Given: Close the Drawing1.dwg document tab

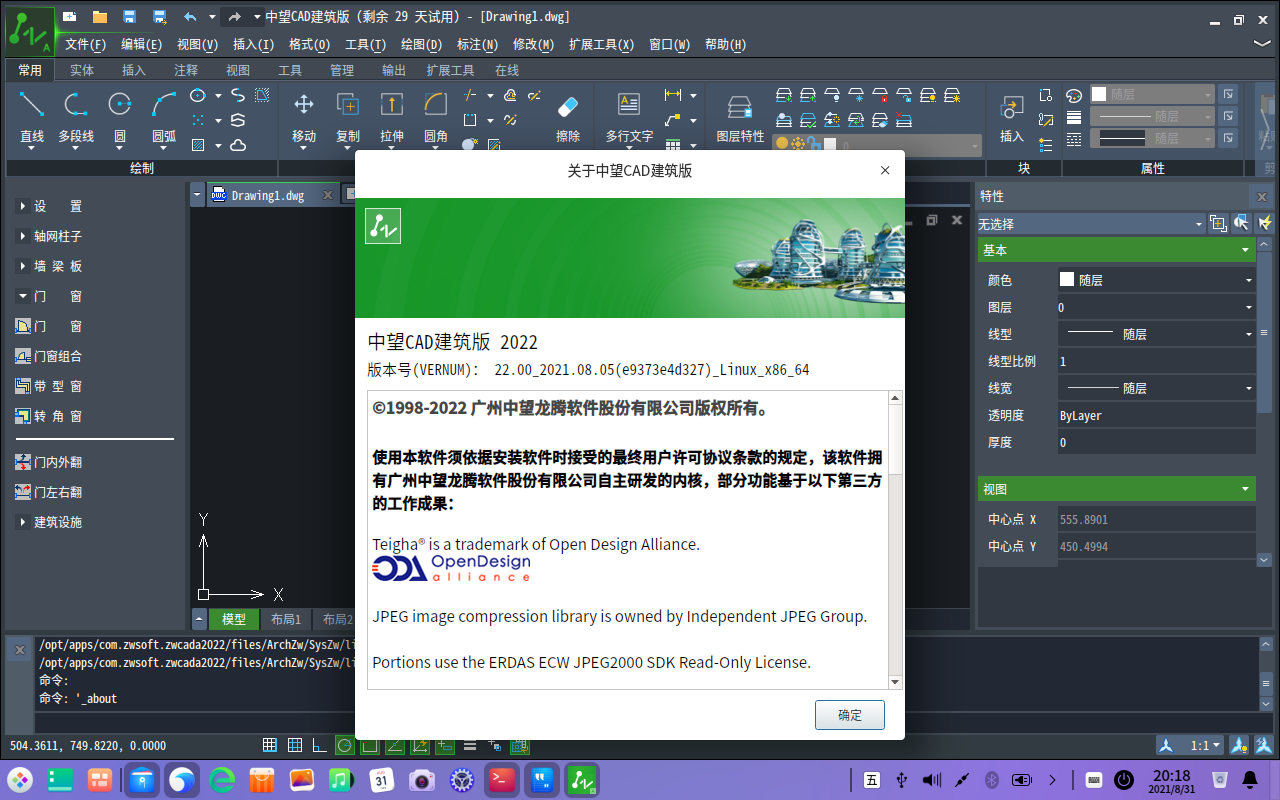Looking at the screenshot, I should [x=327, y=196].
